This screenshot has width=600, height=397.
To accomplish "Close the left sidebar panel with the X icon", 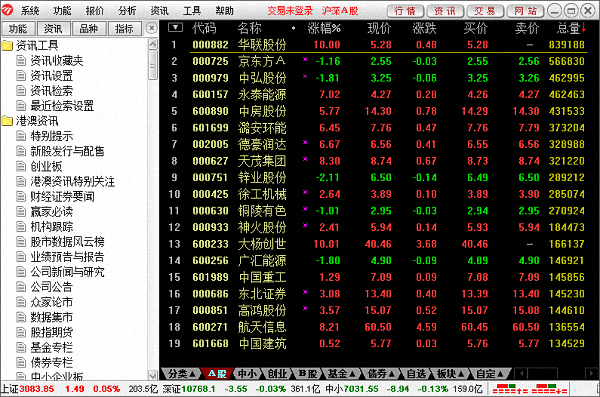I will pos(152,28).
